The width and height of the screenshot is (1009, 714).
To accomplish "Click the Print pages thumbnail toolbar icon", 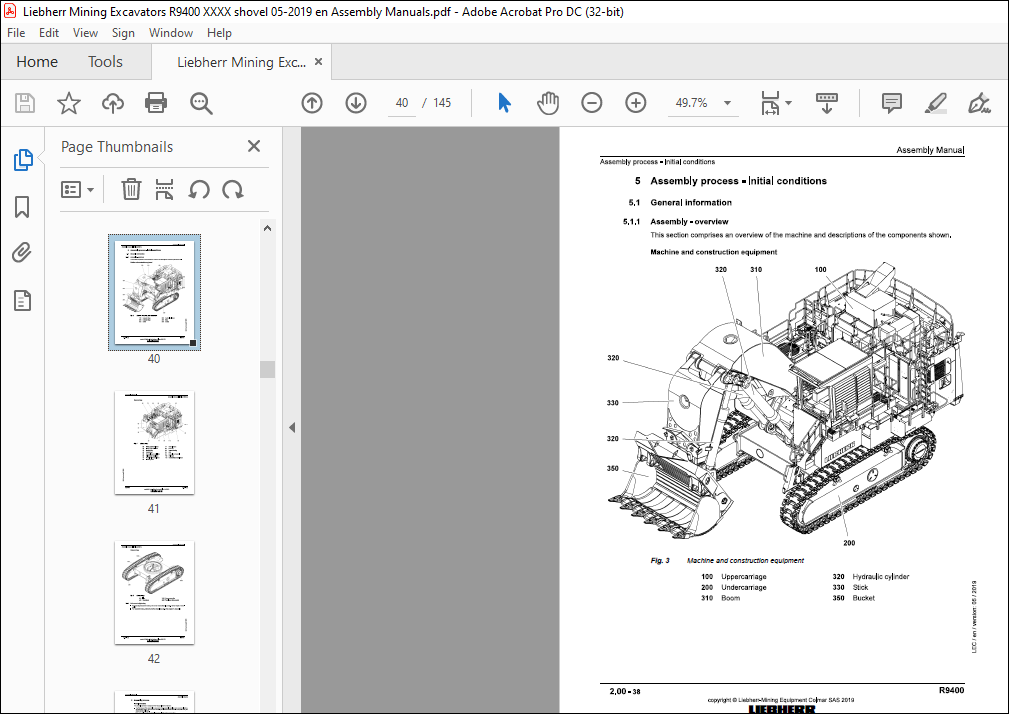I will (165, 190).
